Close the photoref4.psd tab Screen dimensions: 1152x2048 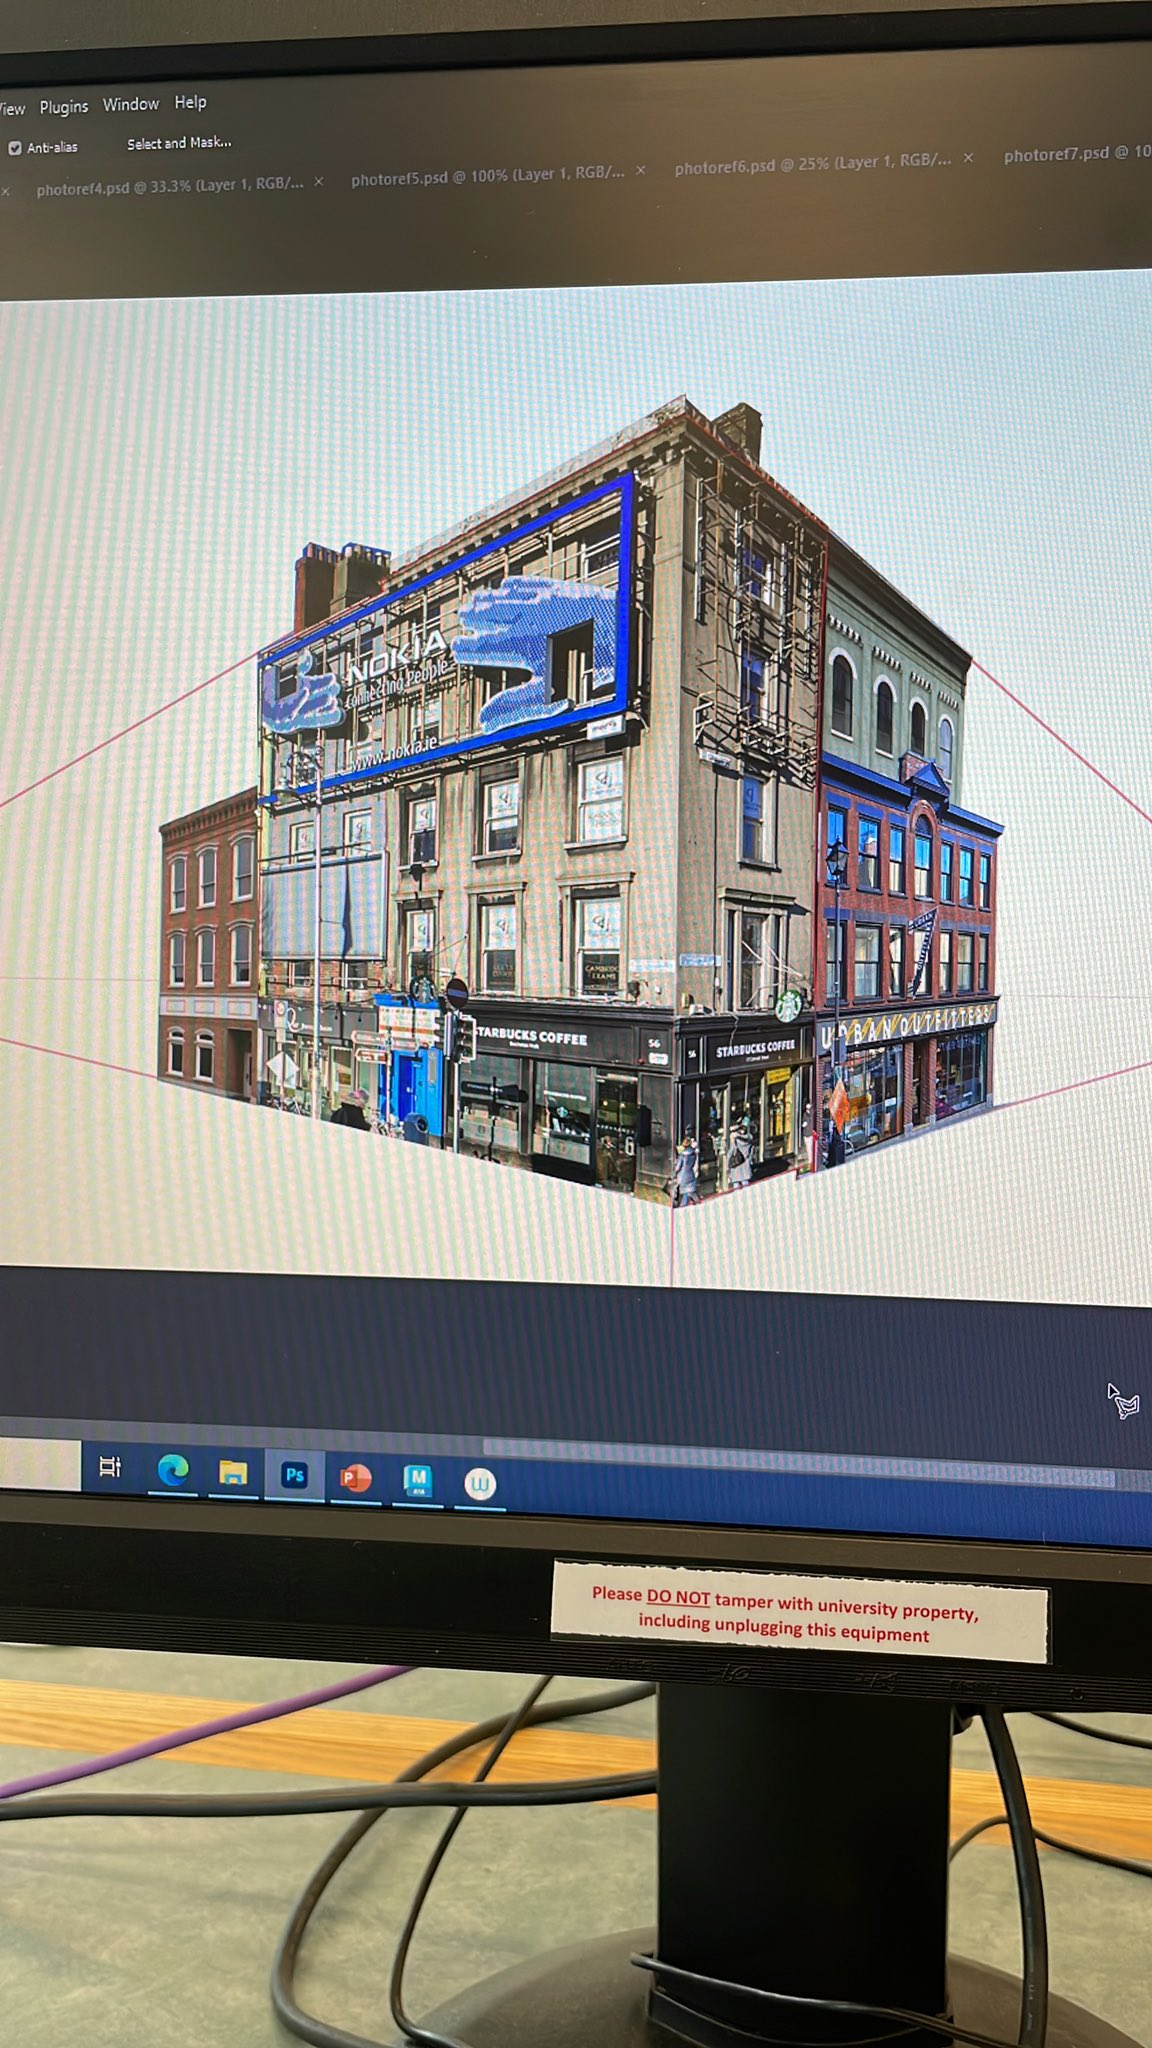click(x=319, y=182)
